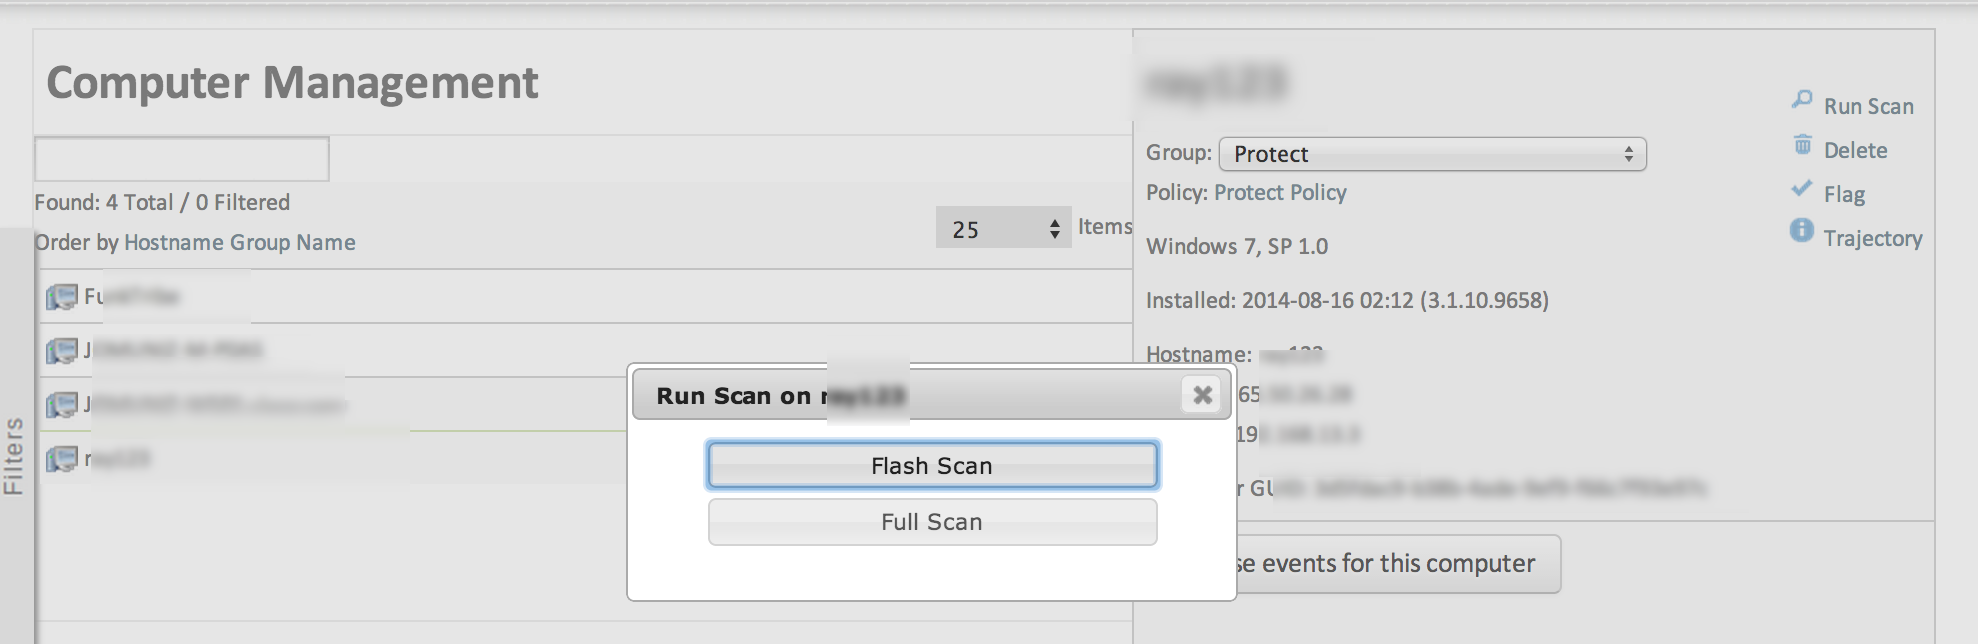This screenshot has height=644, width=1978.
Task: Click the Flag checkmark icon
Action: (1801, 189)
